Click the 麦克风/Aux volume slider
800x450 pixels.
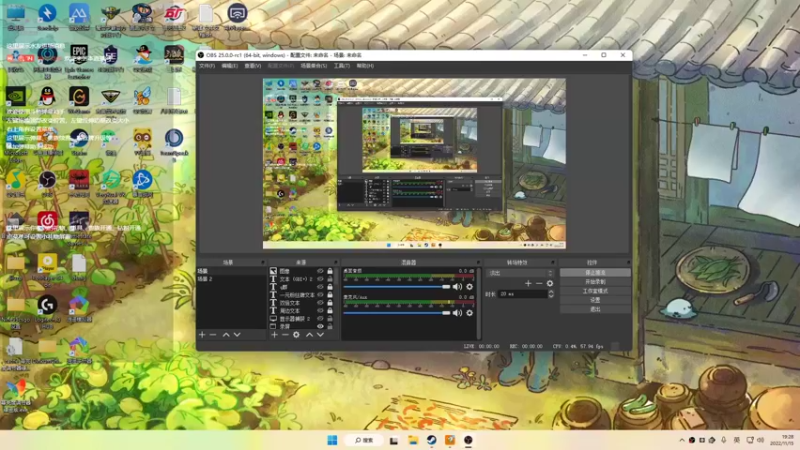[397, 313]
